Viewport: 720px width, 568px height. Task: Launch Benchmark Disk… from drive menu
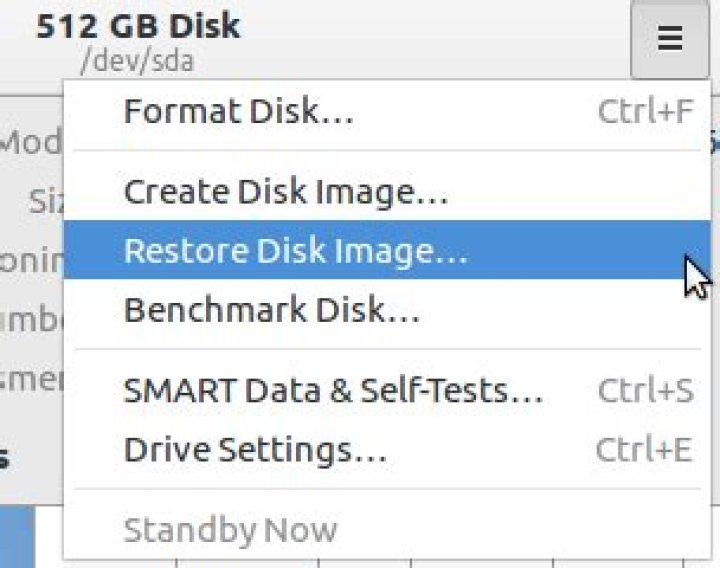(388, 309)
